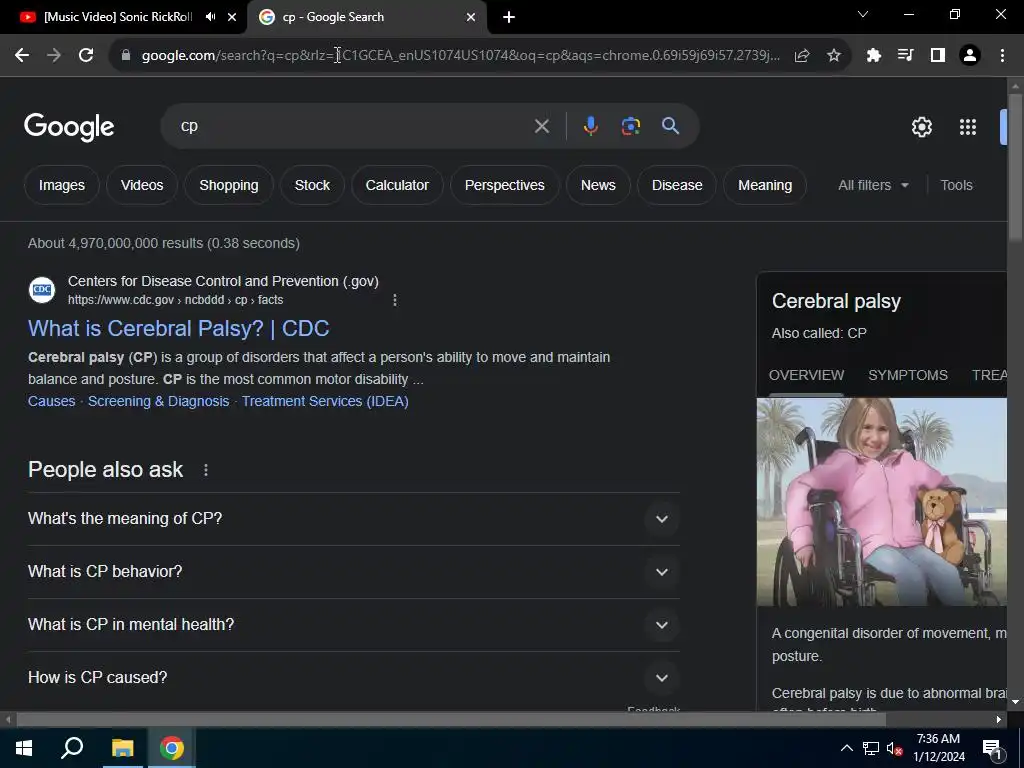The image size is (1024, 768).
Task: Open File Explorer from the taskbar
Action: click(122, 748)
